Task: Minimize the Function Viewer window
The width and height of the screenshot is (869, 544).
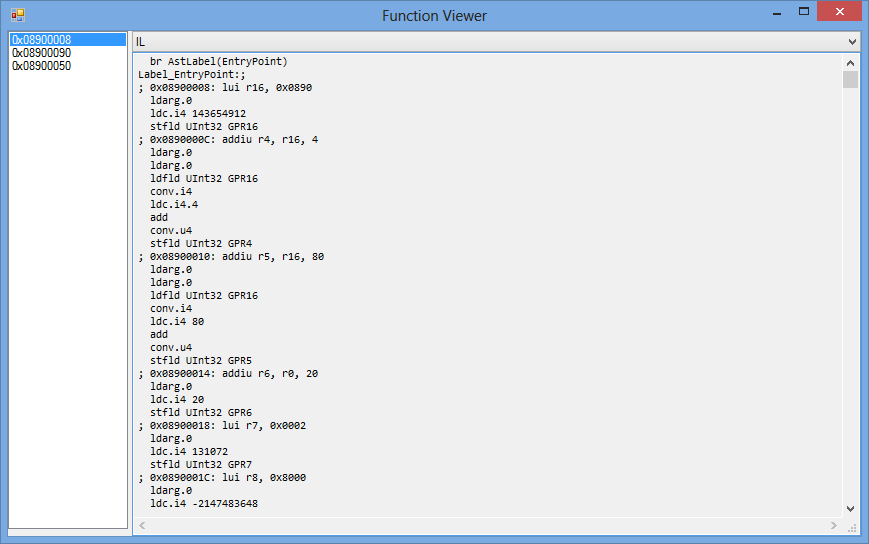Action: pyautogui.click(x=774, y=12)
